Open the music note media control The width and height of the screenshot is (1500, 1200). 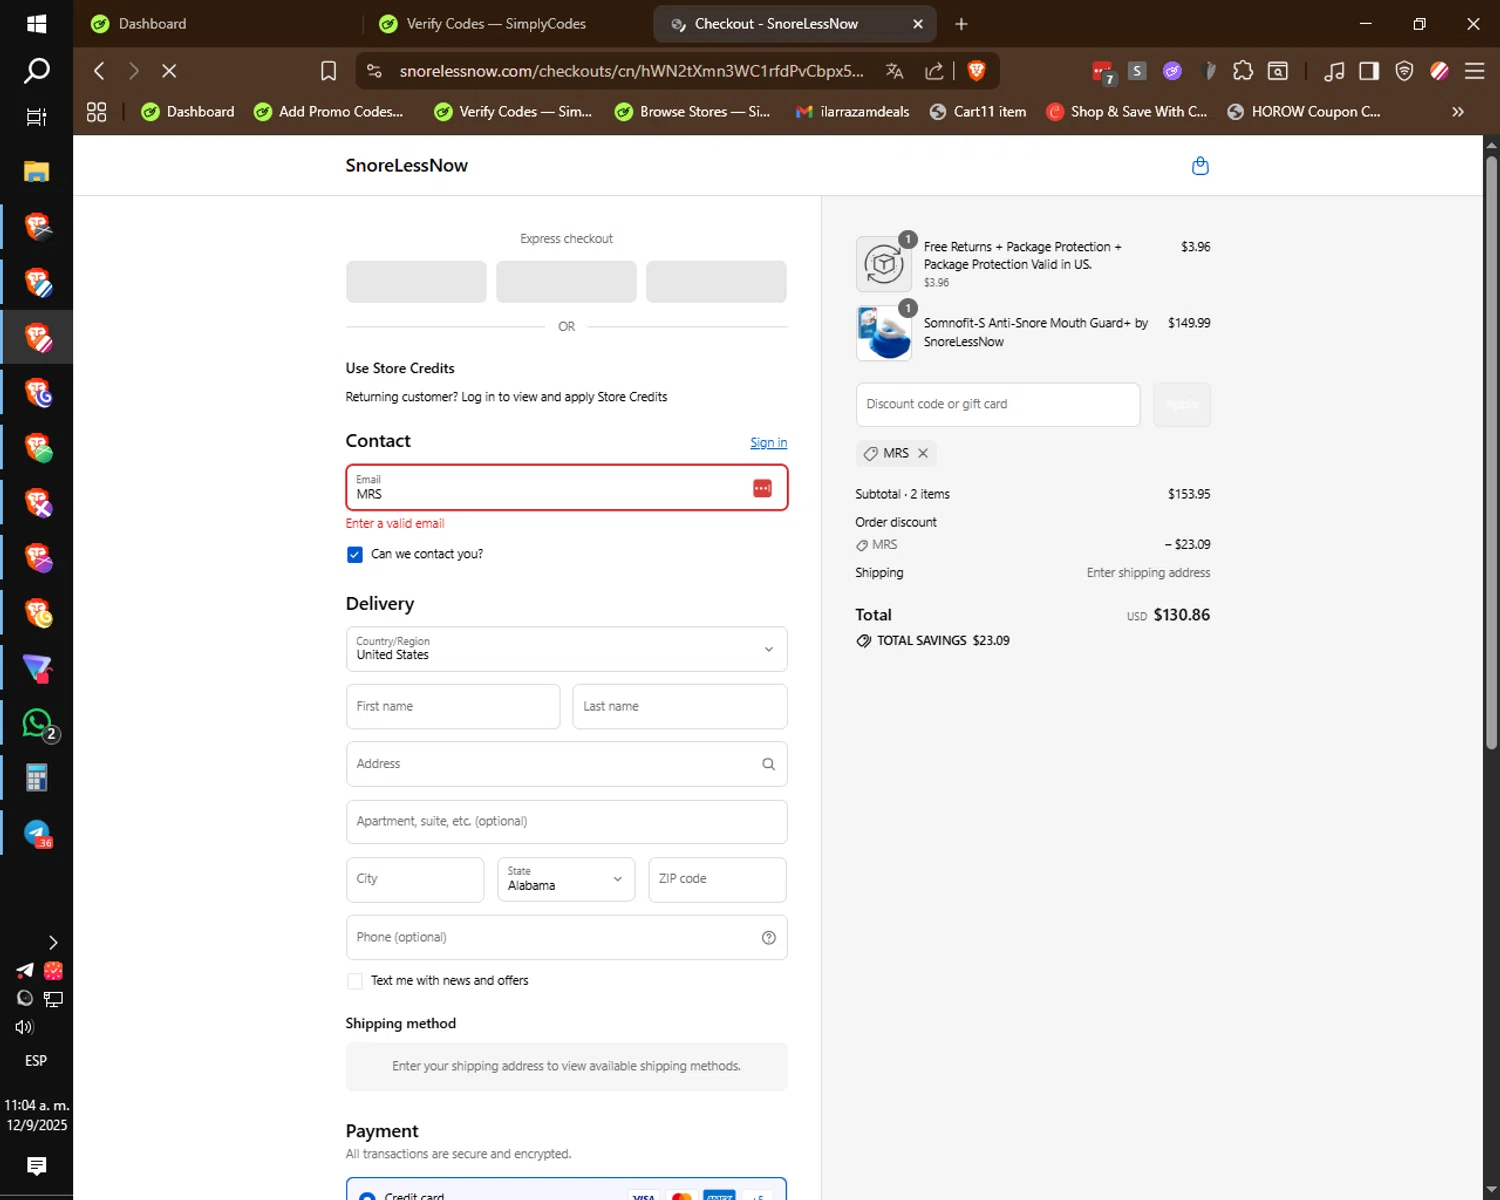pyautogui.click(x=1334, y=71)
